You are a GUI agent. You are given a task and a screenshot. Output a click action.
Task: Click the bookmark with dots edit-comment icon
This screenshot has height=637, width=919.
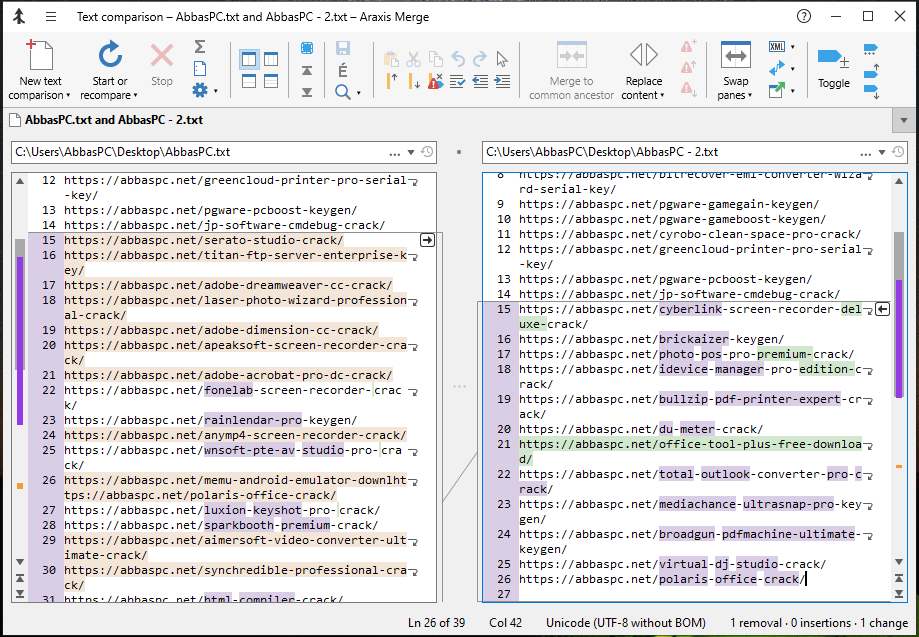coord(871,49)
